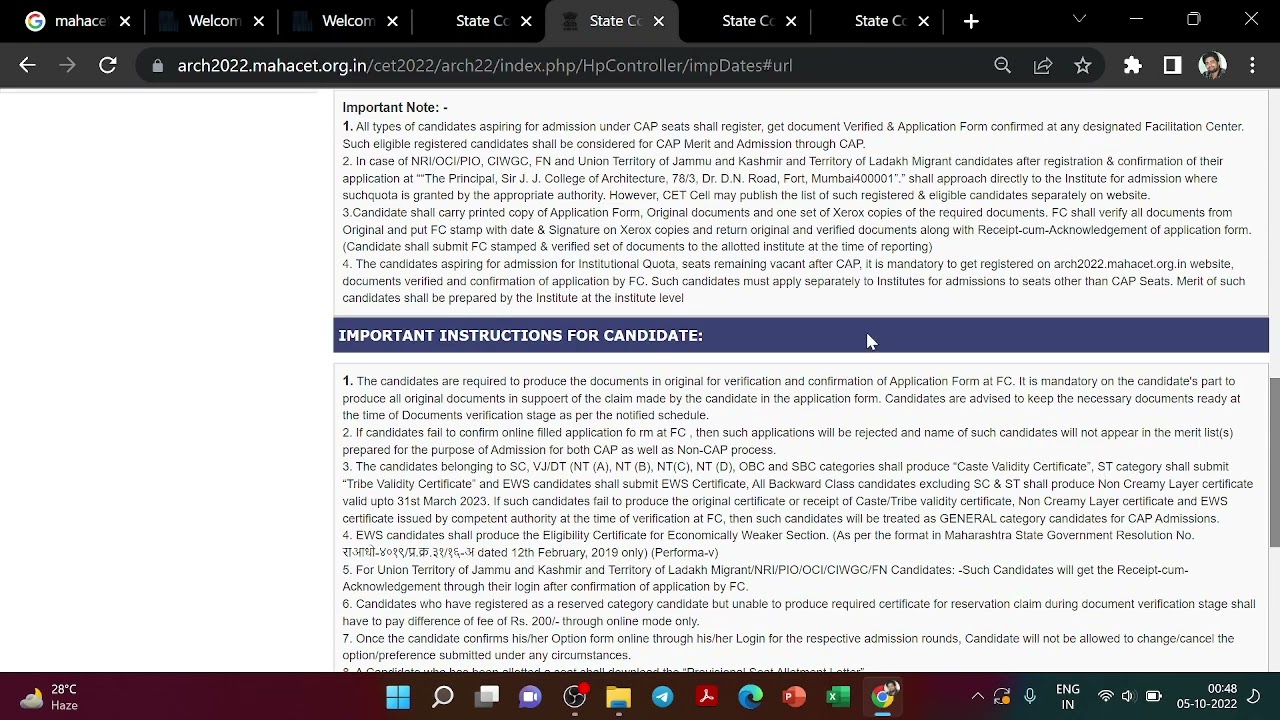1280x720 pixels.
Task: Open the weather widget showing 28°C Haze
Action: pyautogui.click(x=48, y=697)
